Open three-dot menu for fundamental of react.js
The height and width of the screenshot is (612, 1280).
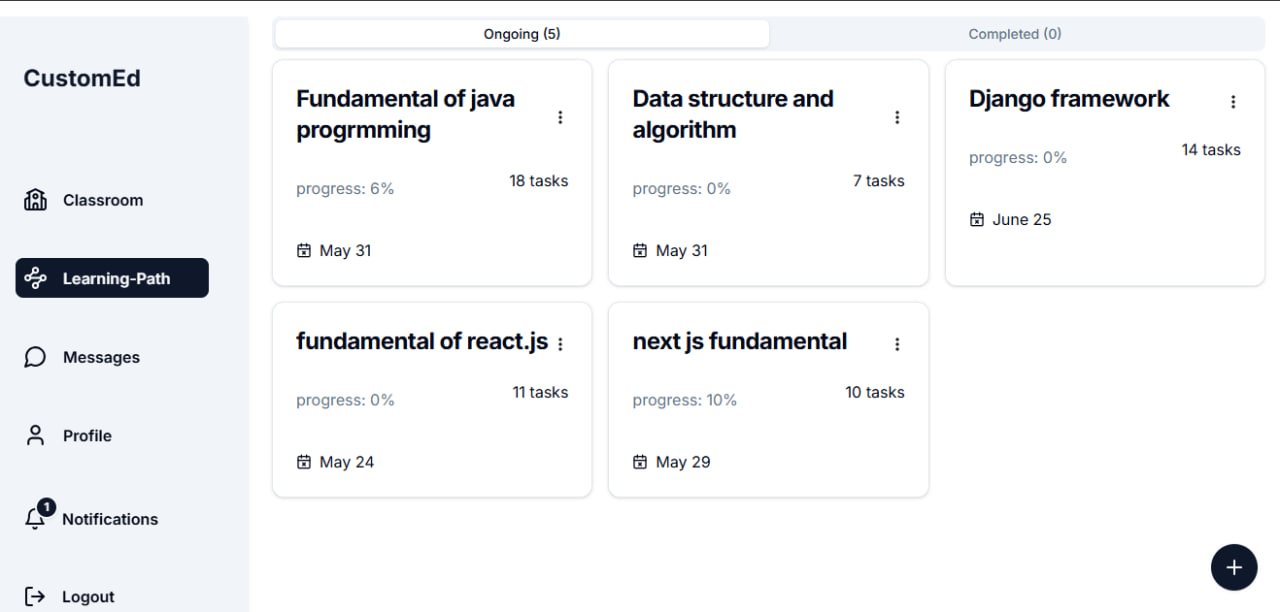coord(560,344)
